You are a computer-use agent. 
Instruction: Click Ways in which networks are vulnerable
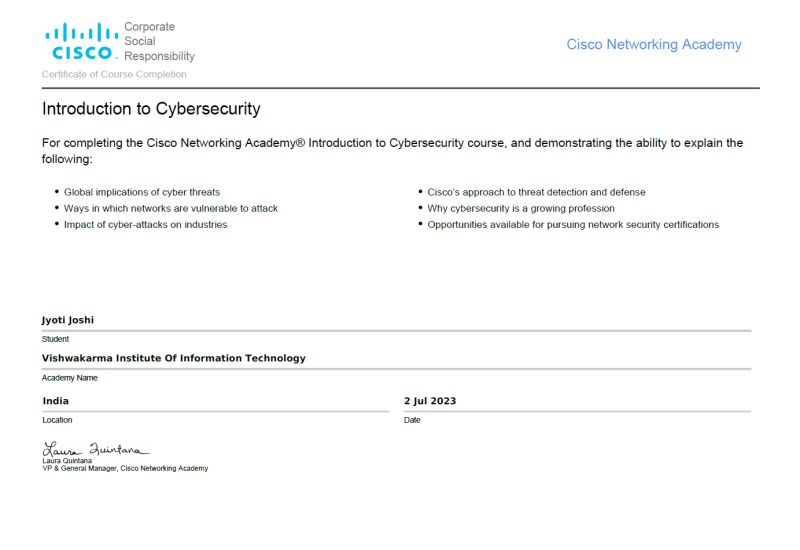[x=171, y=208]
